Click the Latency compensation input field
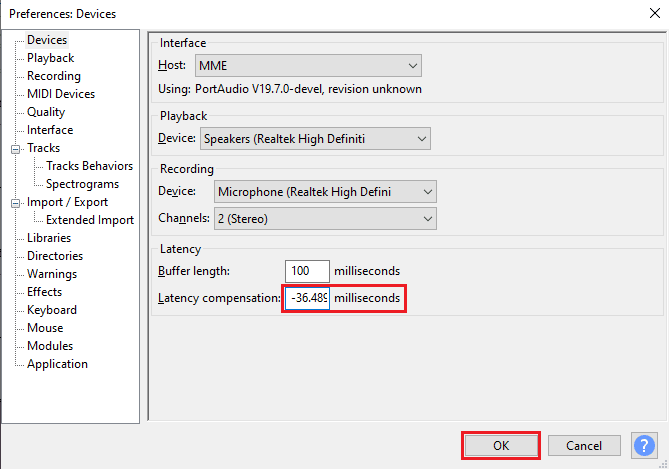Image resolution: width=669 pixels, height=469 pixels. pyautogui.click(x=307, y=298)
